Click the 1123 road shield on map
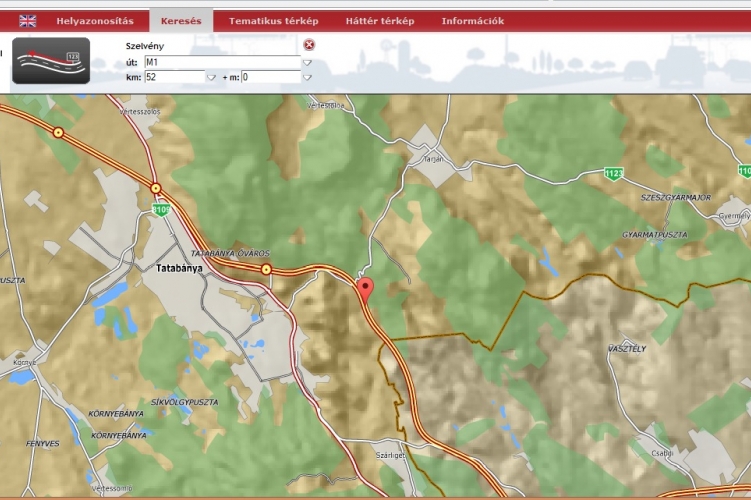751x500 pixels. (613, 175)
